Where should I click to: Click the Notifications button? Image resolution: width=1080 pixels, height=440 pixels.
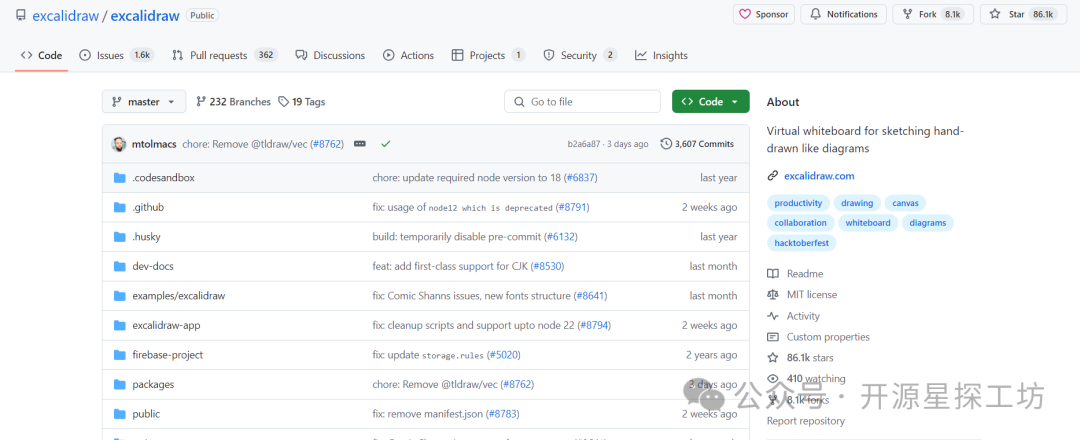tap(844, 14)
